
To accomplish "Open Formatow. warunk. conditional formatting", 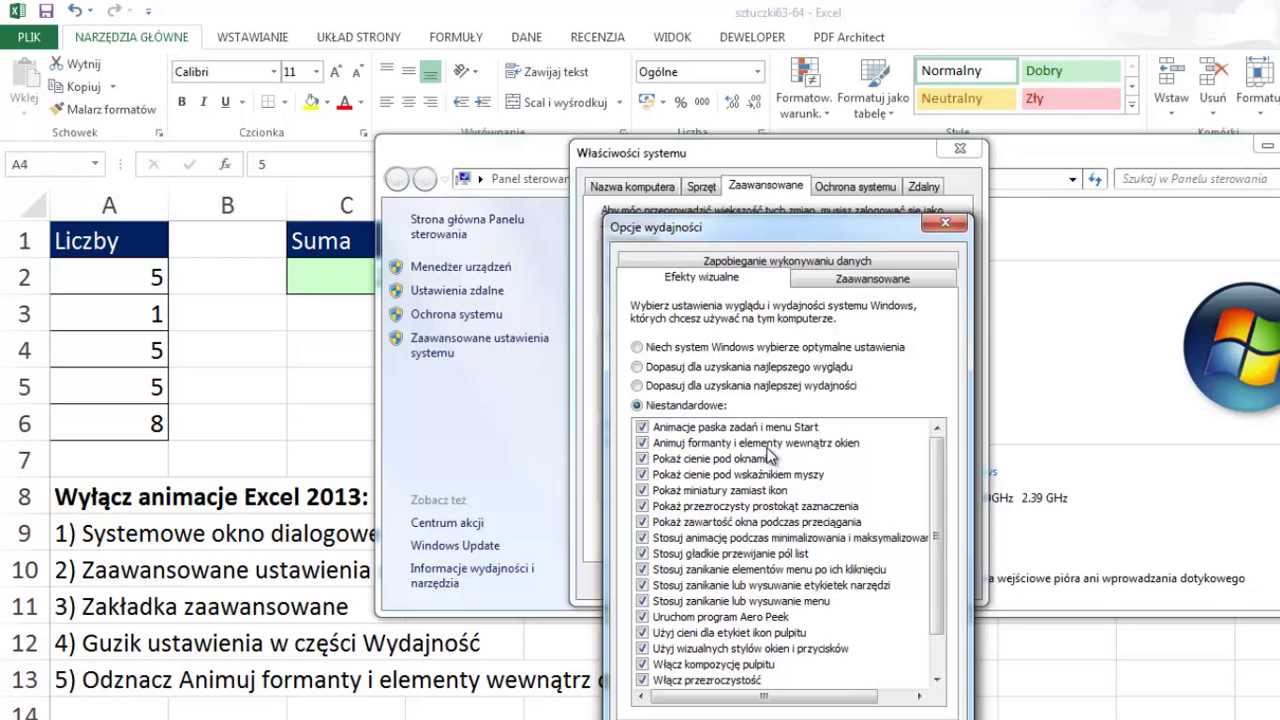I will [x=803, y=88].
